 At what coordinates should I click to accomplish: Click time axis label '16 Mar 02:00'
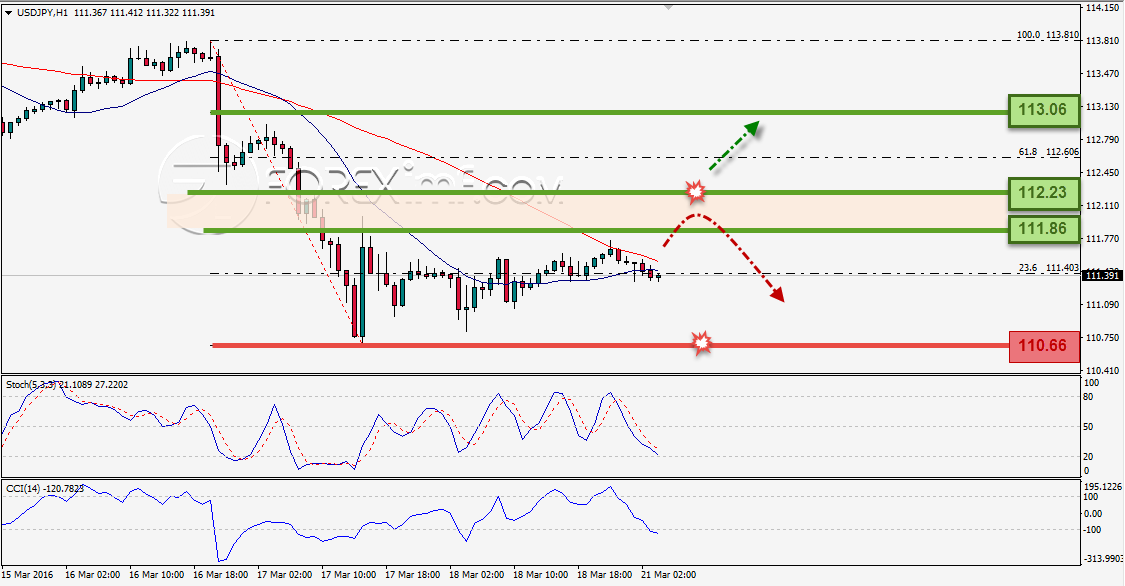pos(93,575)
